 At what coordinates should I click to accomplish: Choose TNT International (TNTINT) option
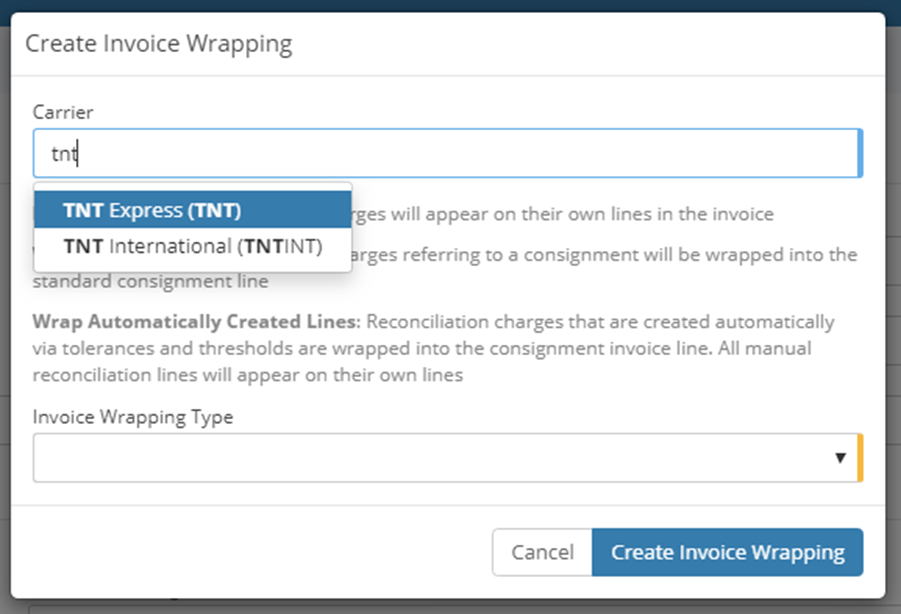(x=192, y=246)
